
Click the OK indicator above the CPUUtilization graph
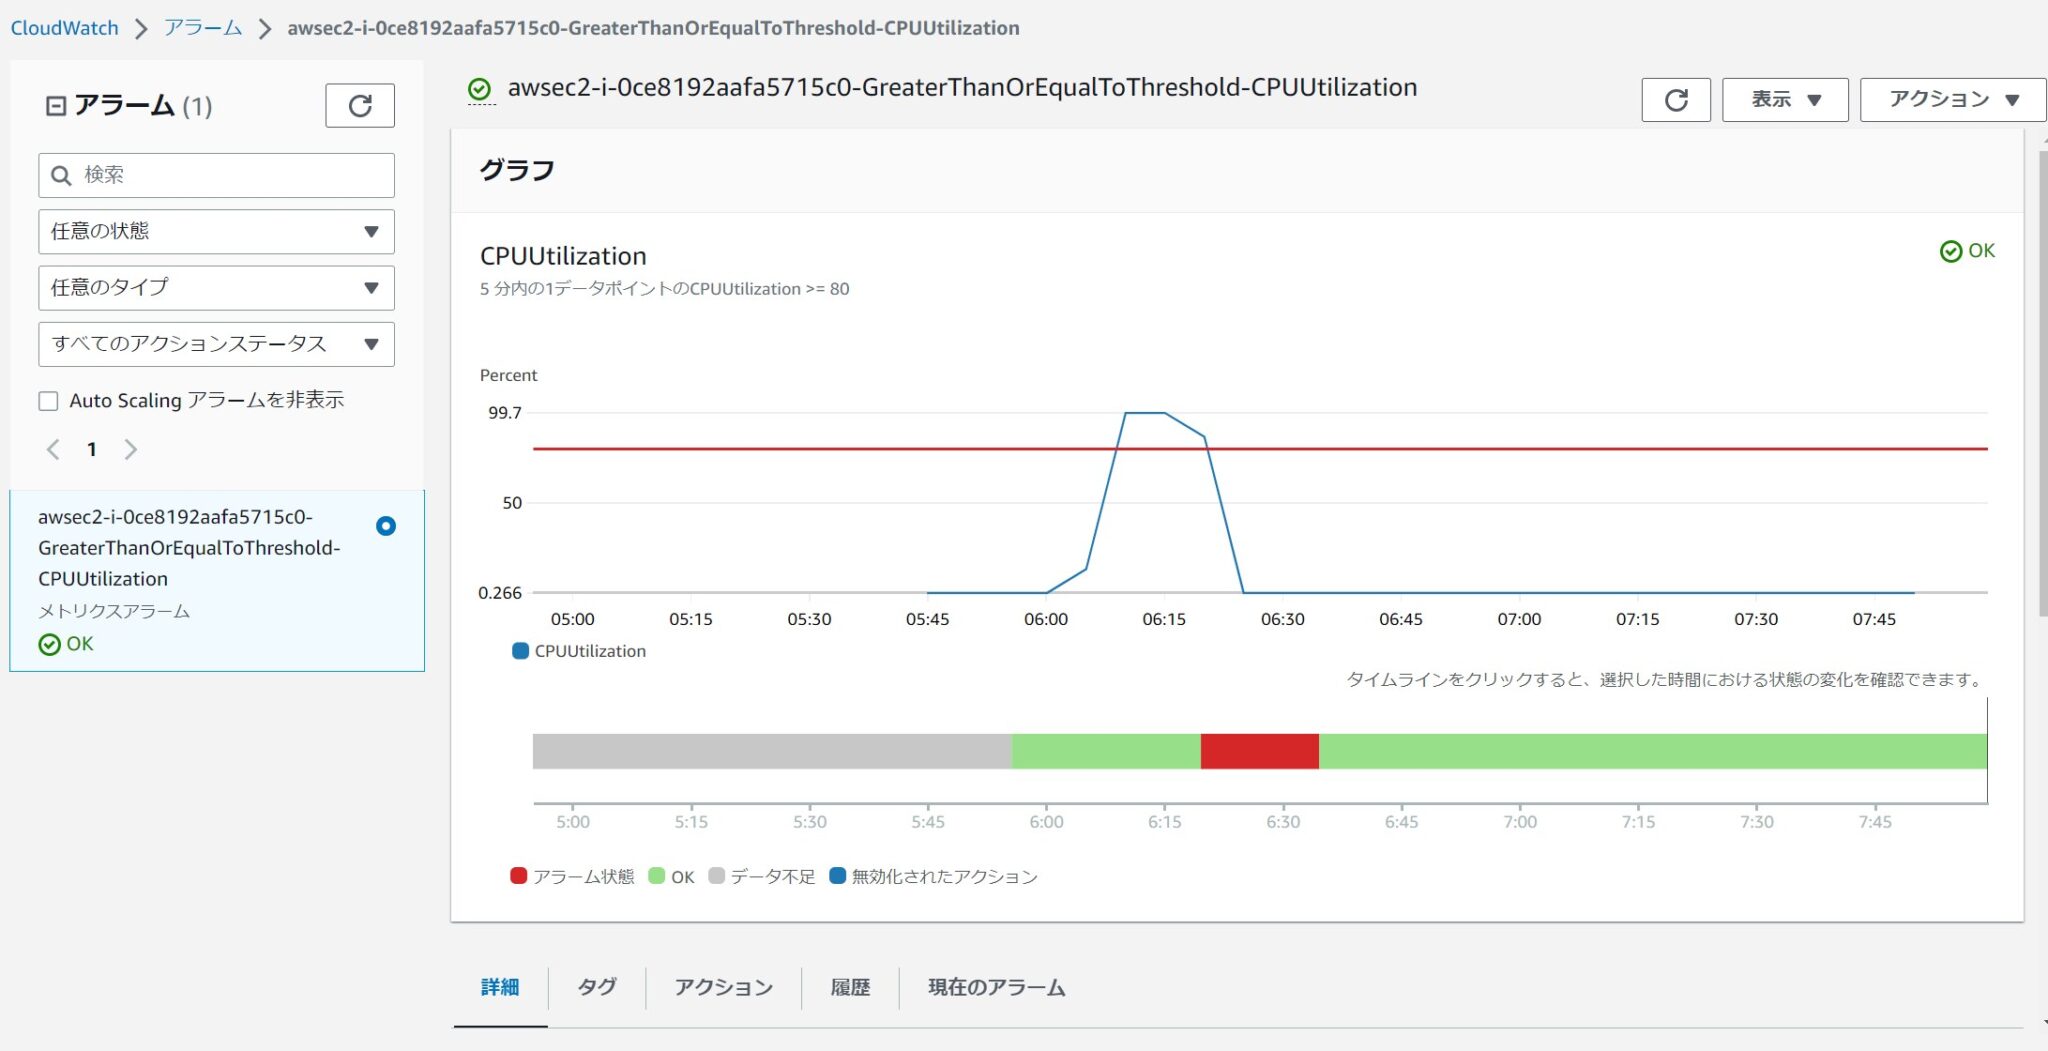click(x=1966, y=251)
